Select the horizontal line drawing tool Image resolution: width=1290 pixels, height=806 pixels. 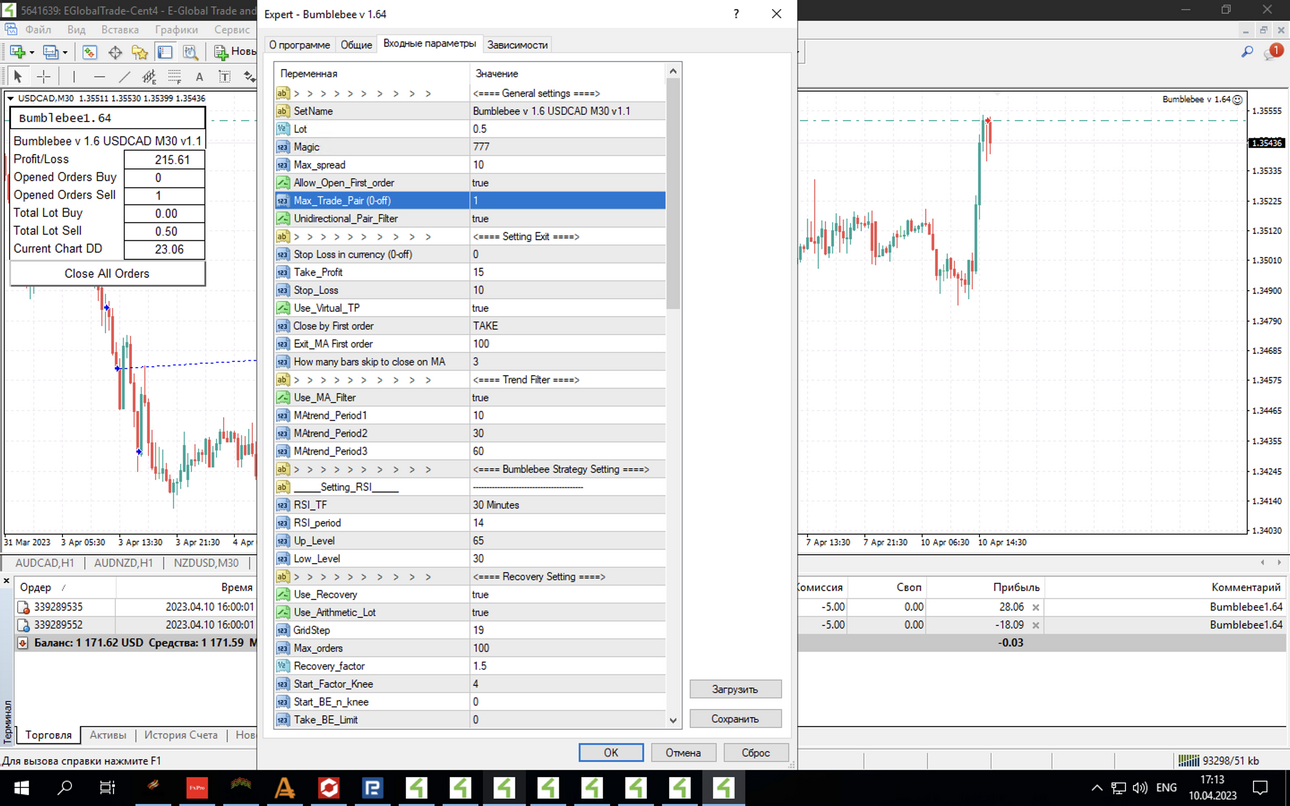(99, 77)
